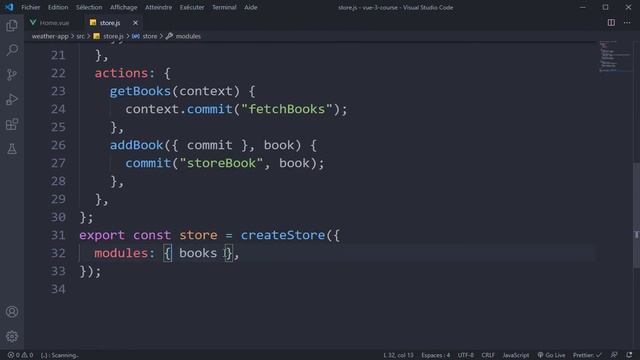The width and height of the screenshot is (640, 360).
Task: Open the Run and Debug view
Action: pos(12,100)
